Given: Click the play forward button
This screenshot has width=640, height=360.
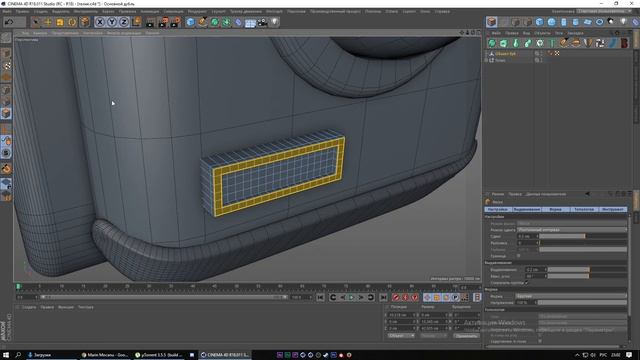Looking at the screenshot, I should pyautogui.click(x=351, y=297).
